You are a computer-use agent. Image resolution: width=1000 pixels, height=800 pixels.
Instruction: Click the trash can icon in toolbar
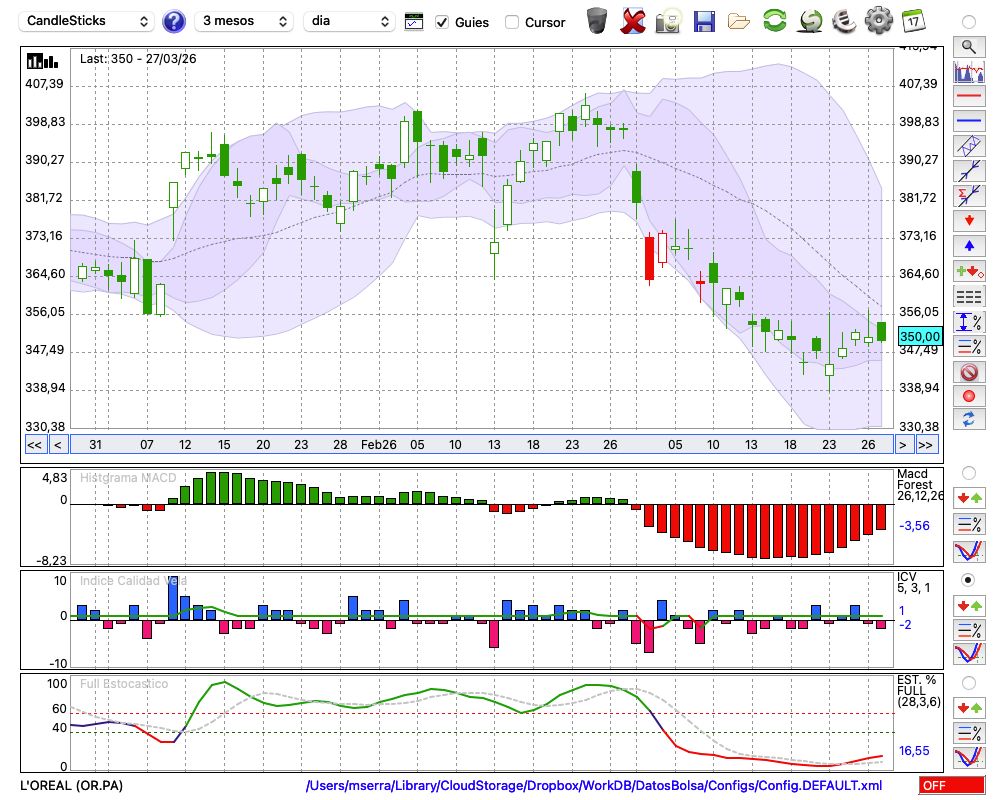pyautogui.click(x=597, y=21)
